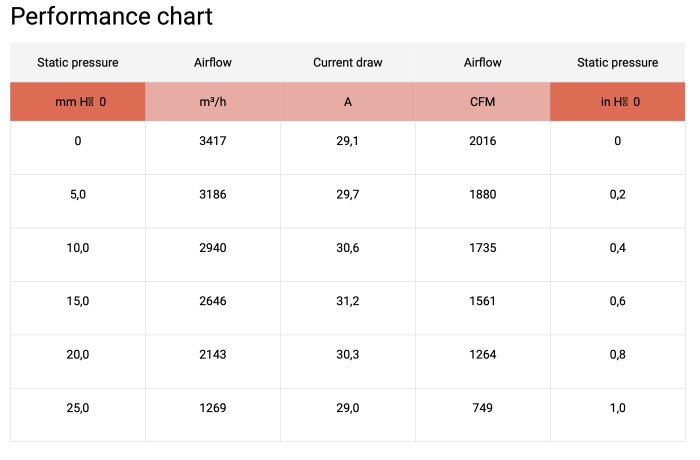Screen dimensions: 700x460
Task: Click the A ampere unit header cell
Action: (x=348, y=102)
